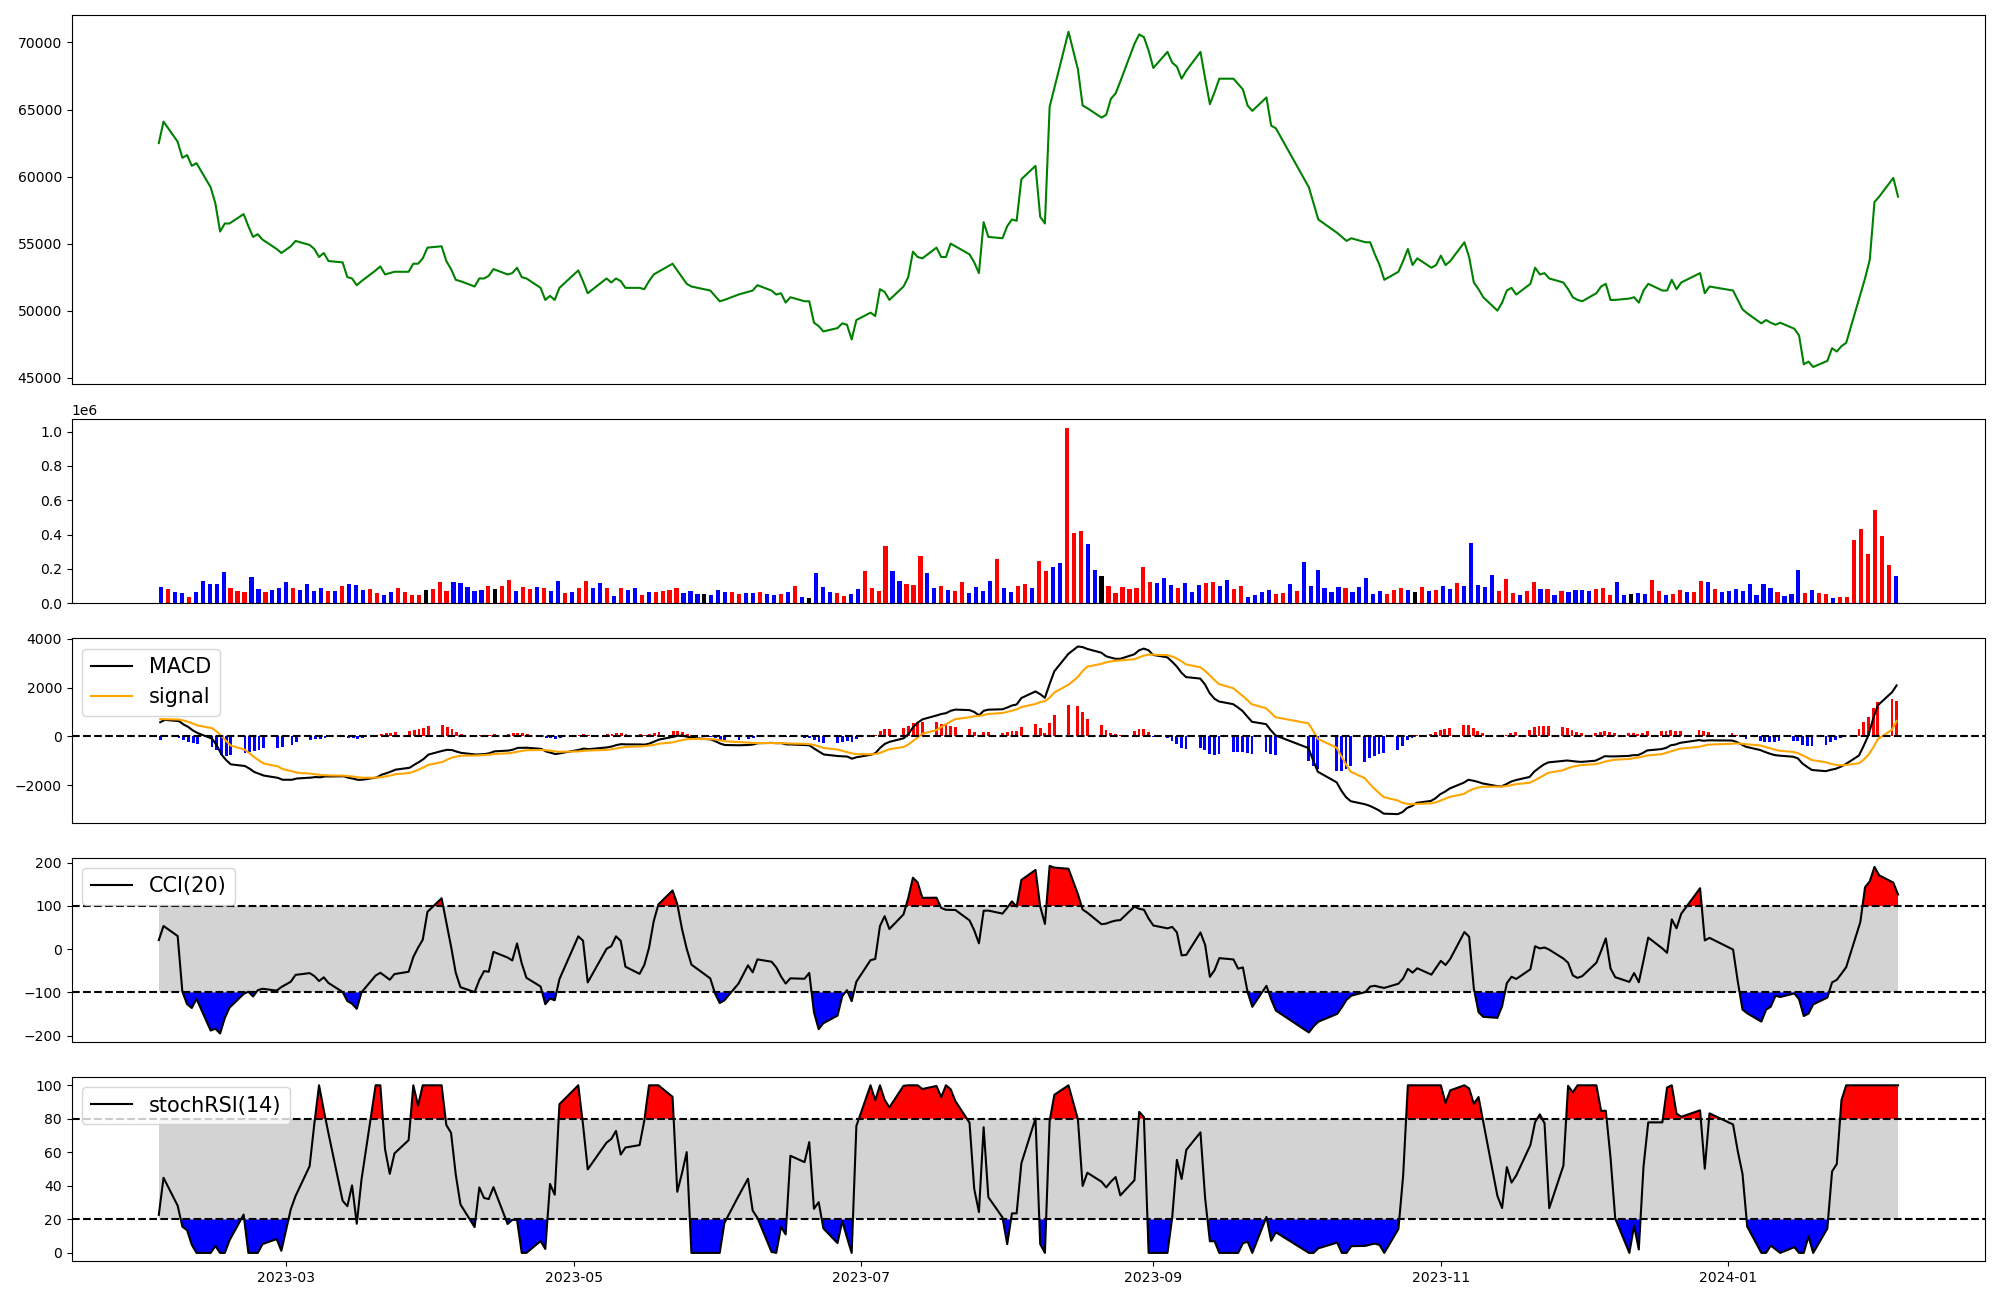
Task: Click the 1.0 volume axis label
Action: 51,432
